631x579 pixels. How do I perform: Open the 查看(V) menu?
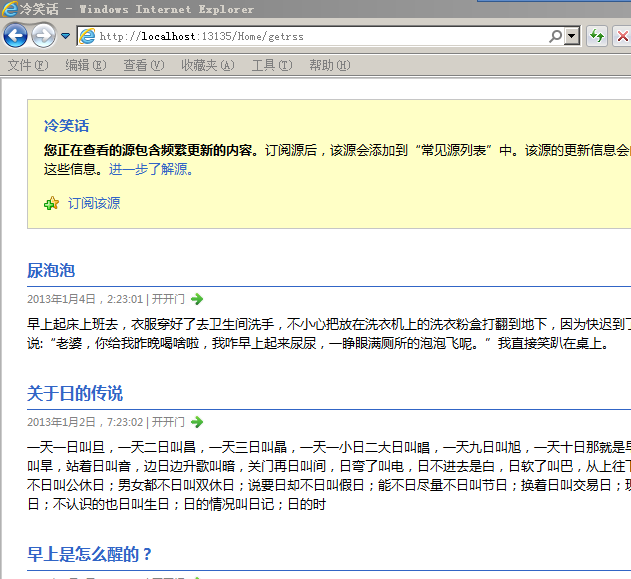(x=144, y=65)
